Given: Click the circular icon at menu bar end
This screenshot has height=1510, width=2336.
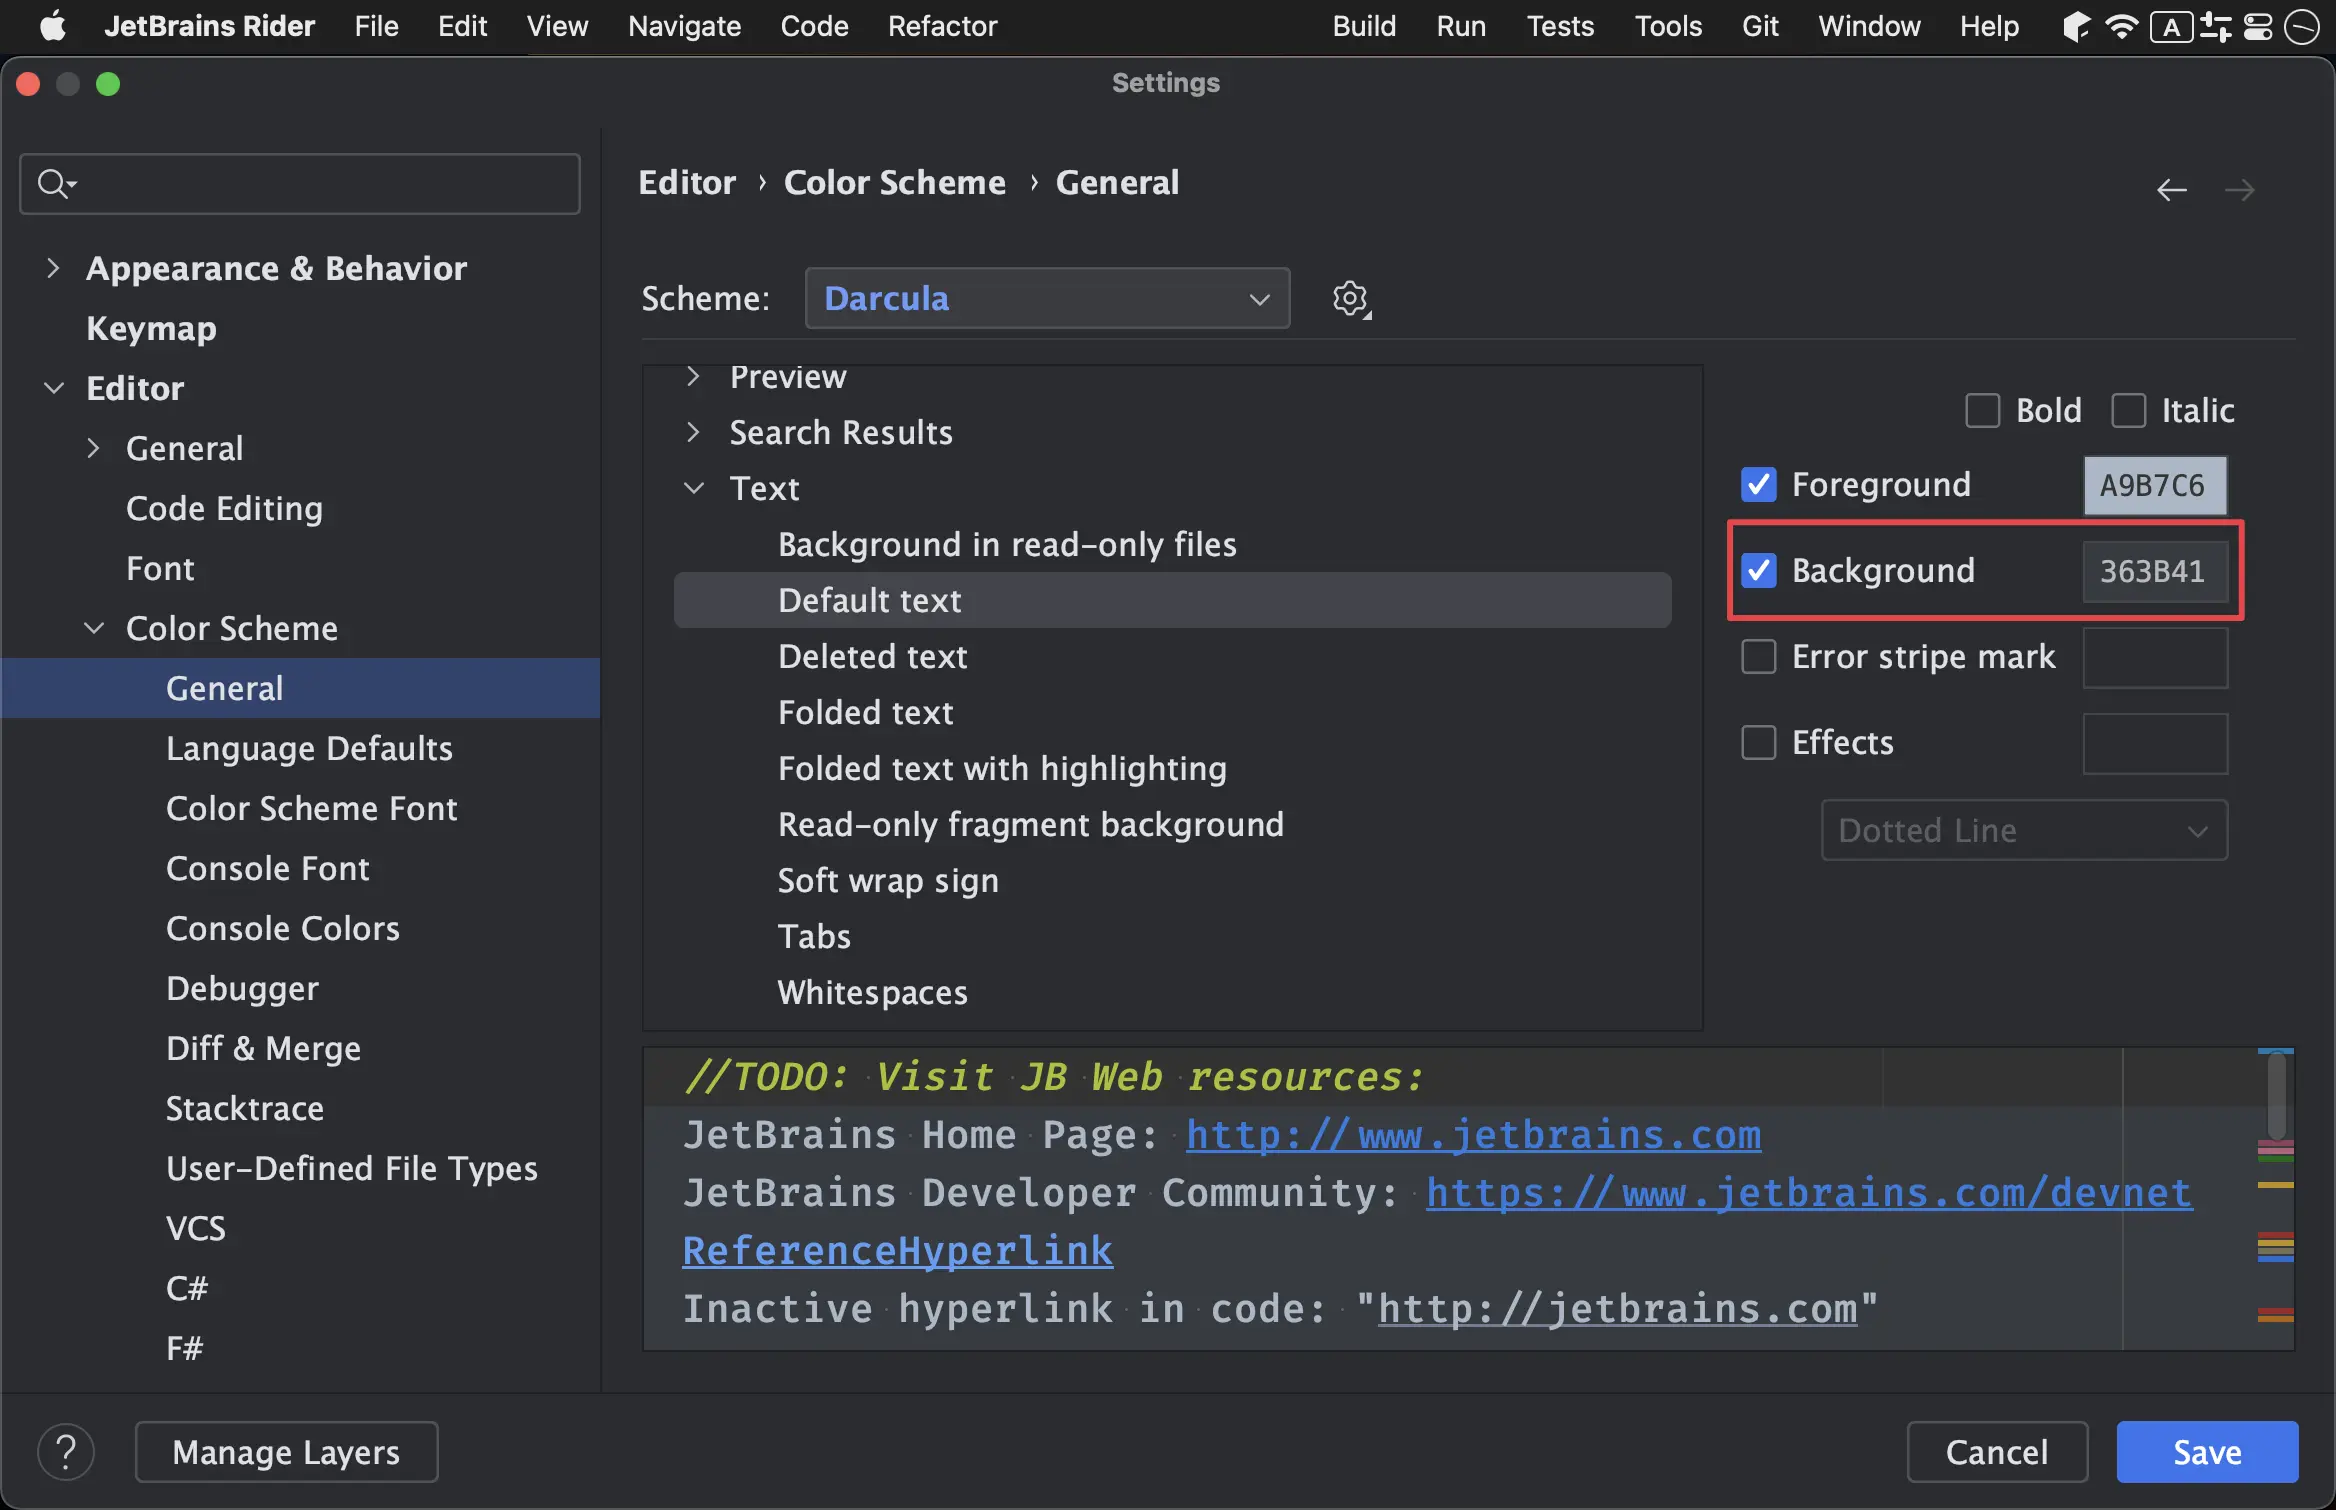Looking at the screenshot, I should pyautogui.click(x=2301, y=27).
